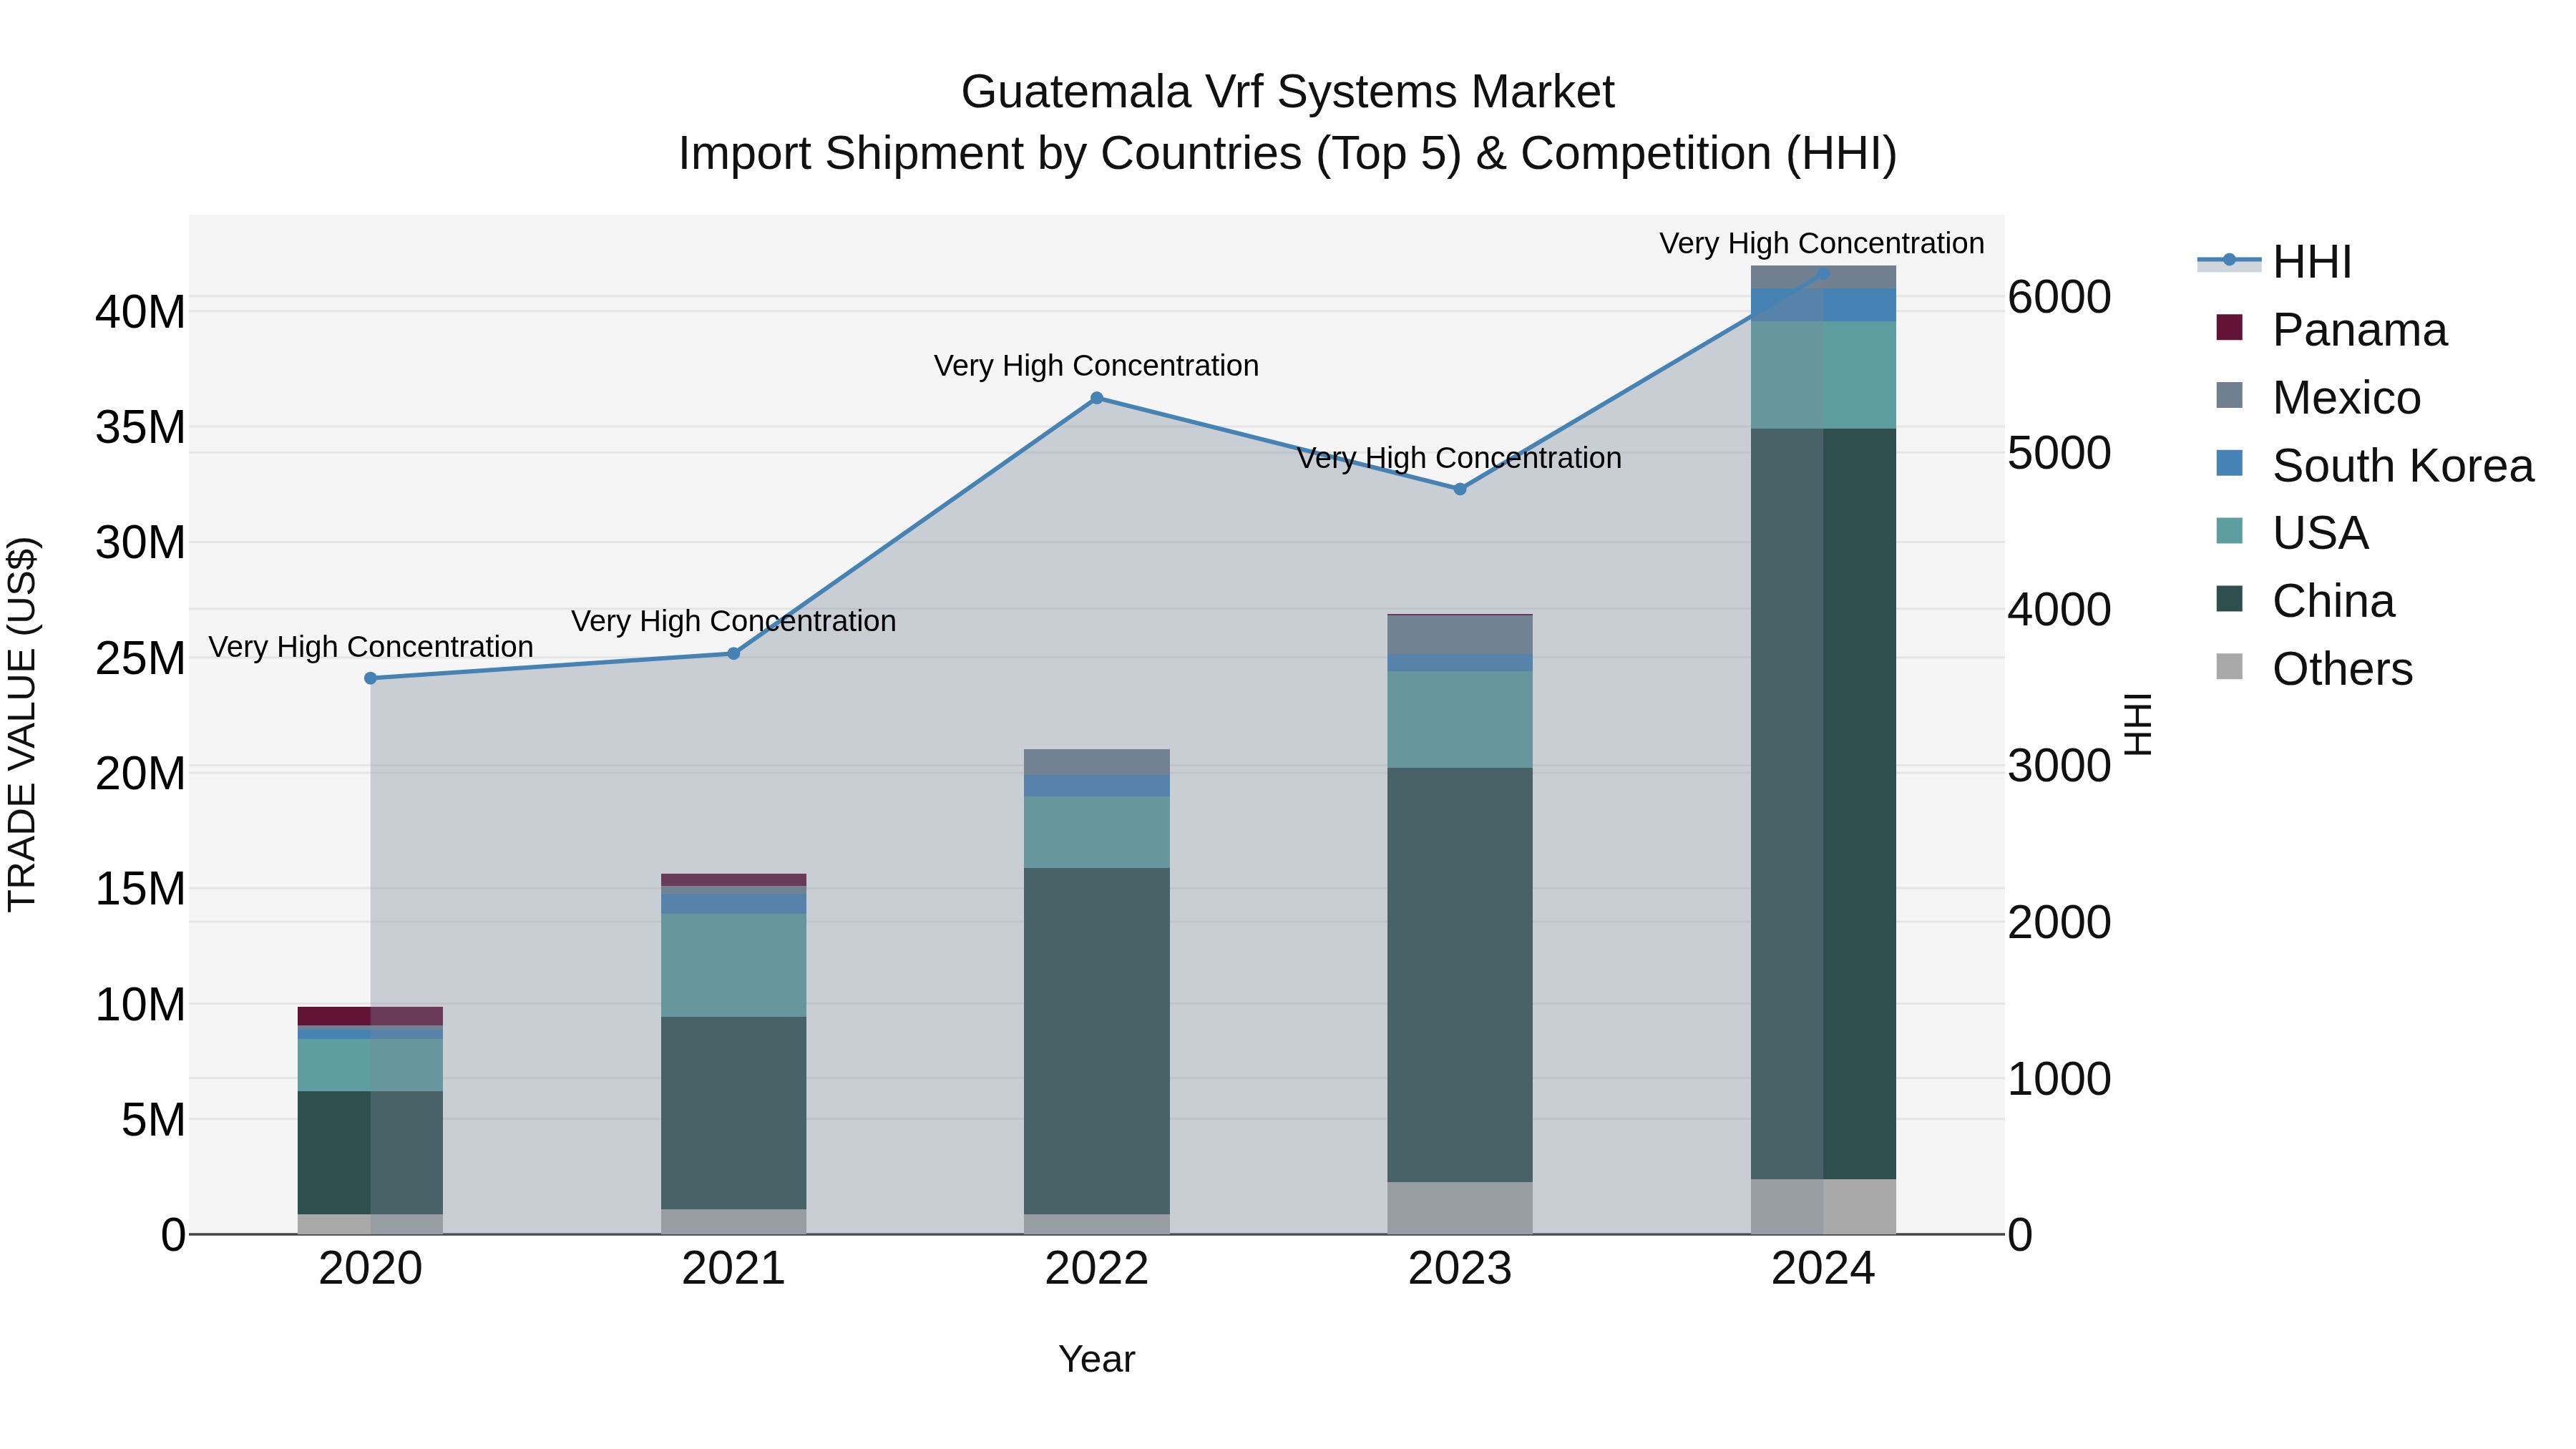Toggle the China legend entry
Viewport: 2576px width, 1449px height.
(x=2305, y=601)
